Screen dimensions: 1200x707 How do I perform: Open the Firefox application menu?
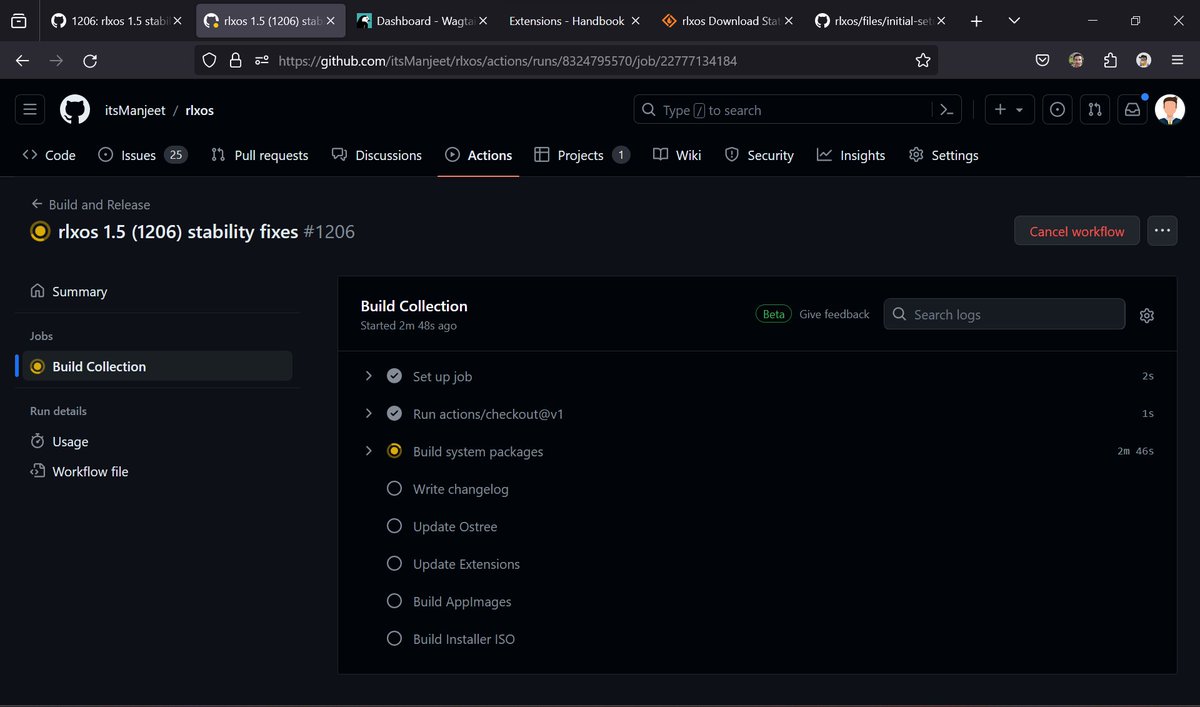(1178, 60)
